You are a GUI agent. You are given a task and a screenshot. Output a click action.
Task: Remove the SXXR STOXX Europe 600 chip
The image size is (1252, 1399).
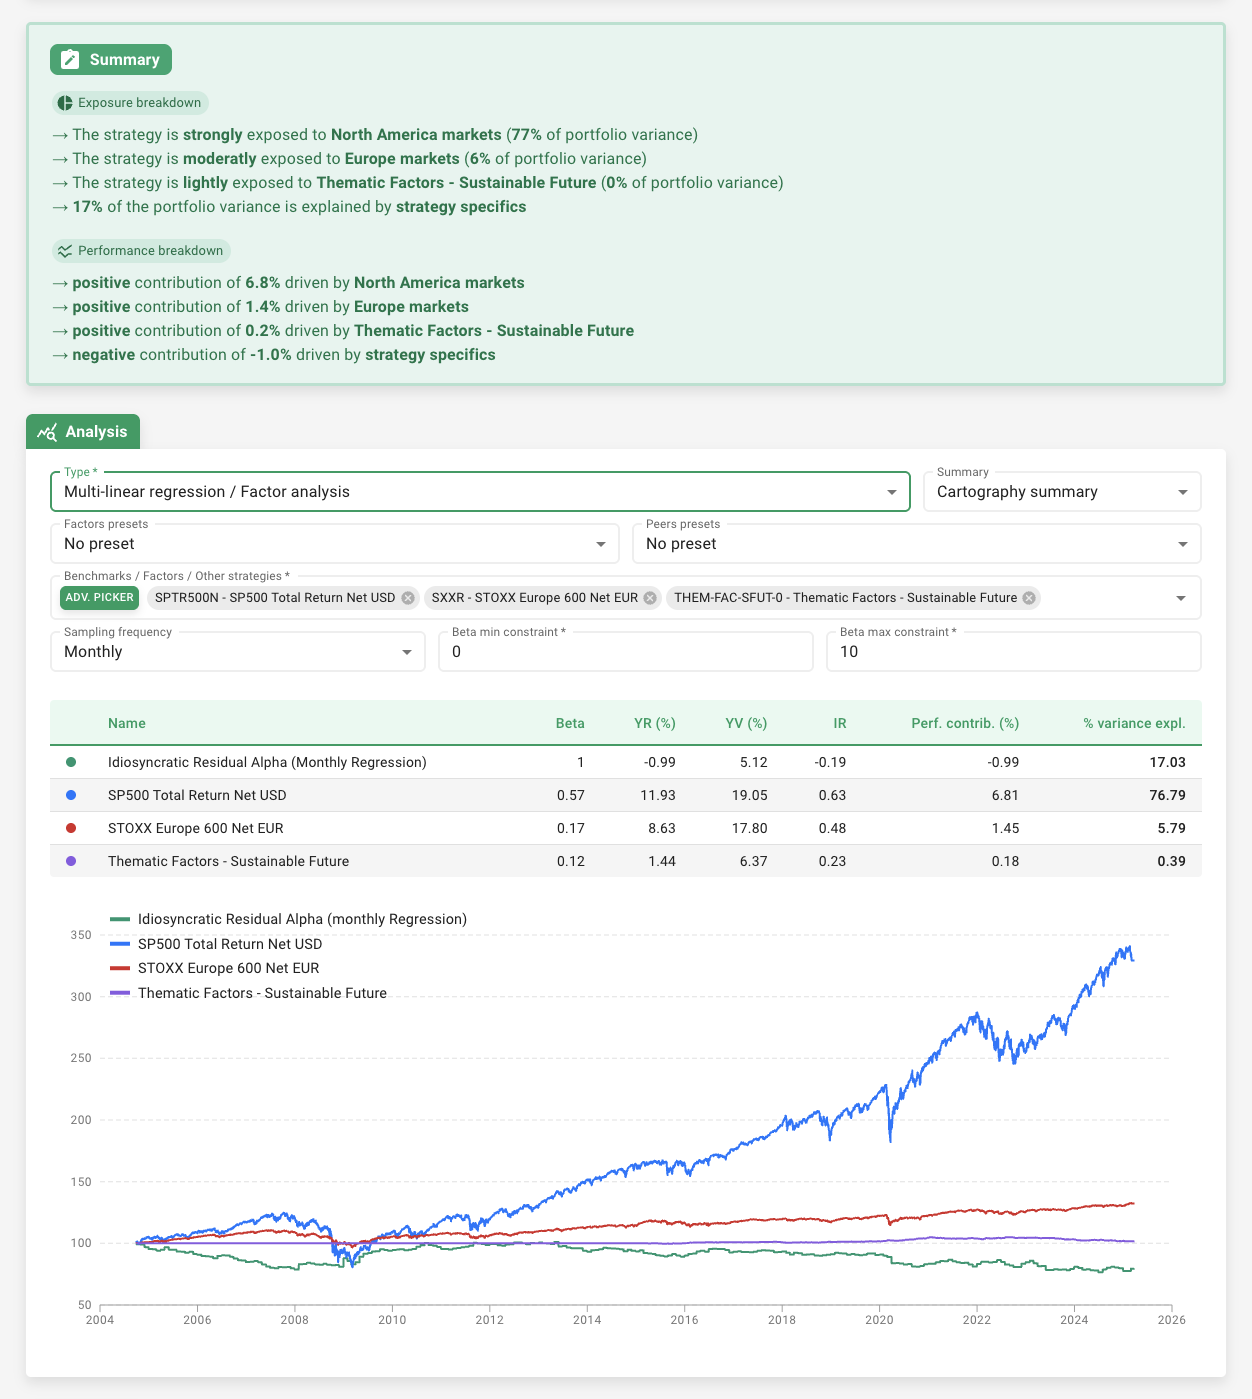(x=650, y=598)
